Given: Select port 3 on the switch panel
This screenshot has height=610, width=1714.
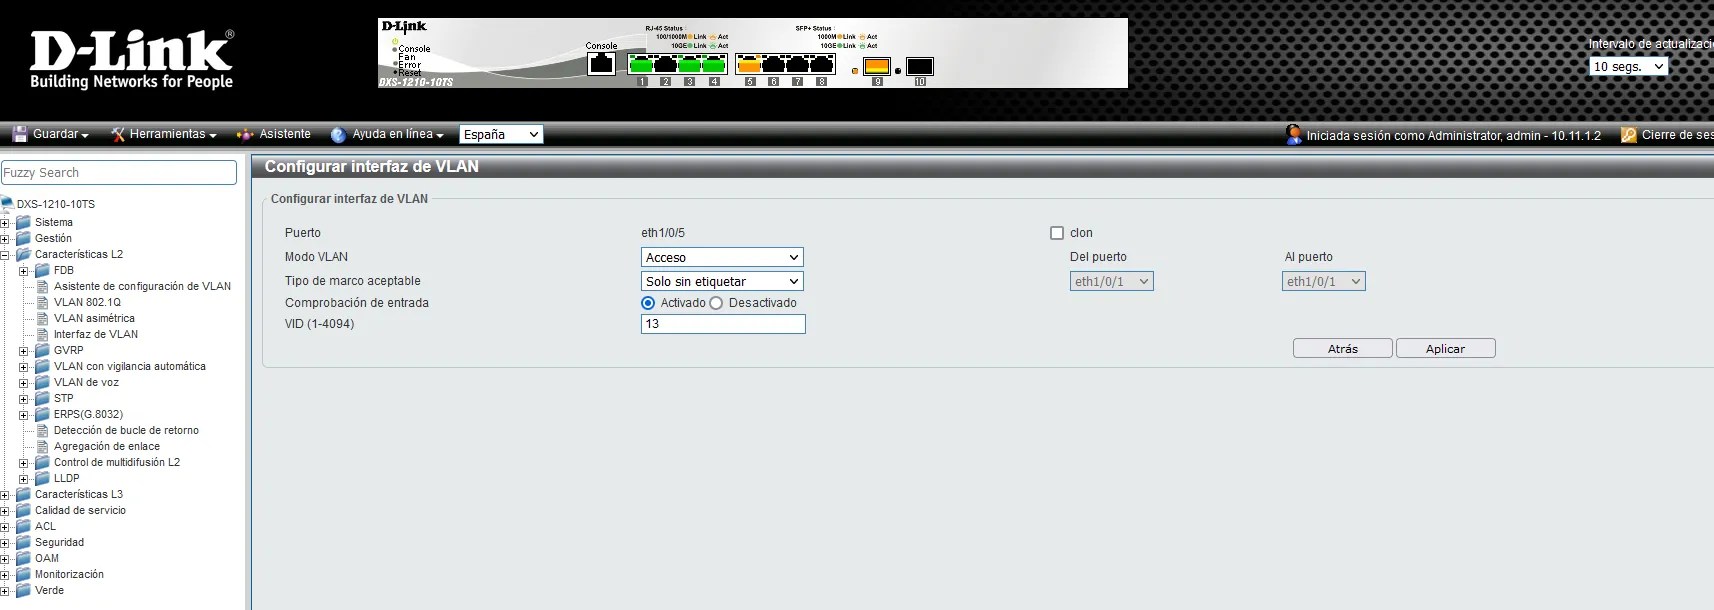Looking at the screenshot, I should tap(689, 65).
